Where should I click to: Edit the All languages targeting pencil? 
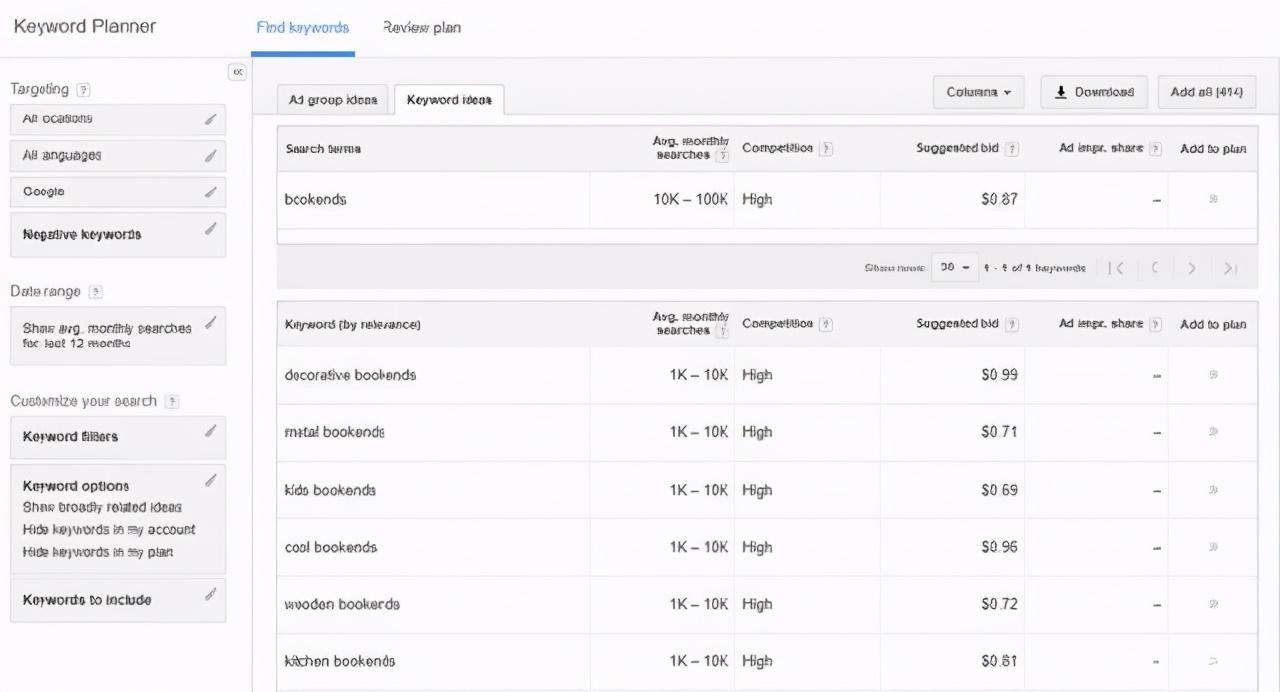point(210,155)
